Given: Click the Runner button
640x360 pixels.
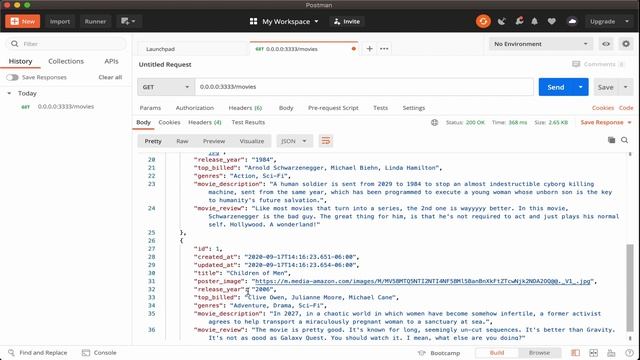Looking at the screenshot, I should pos(95,21).
